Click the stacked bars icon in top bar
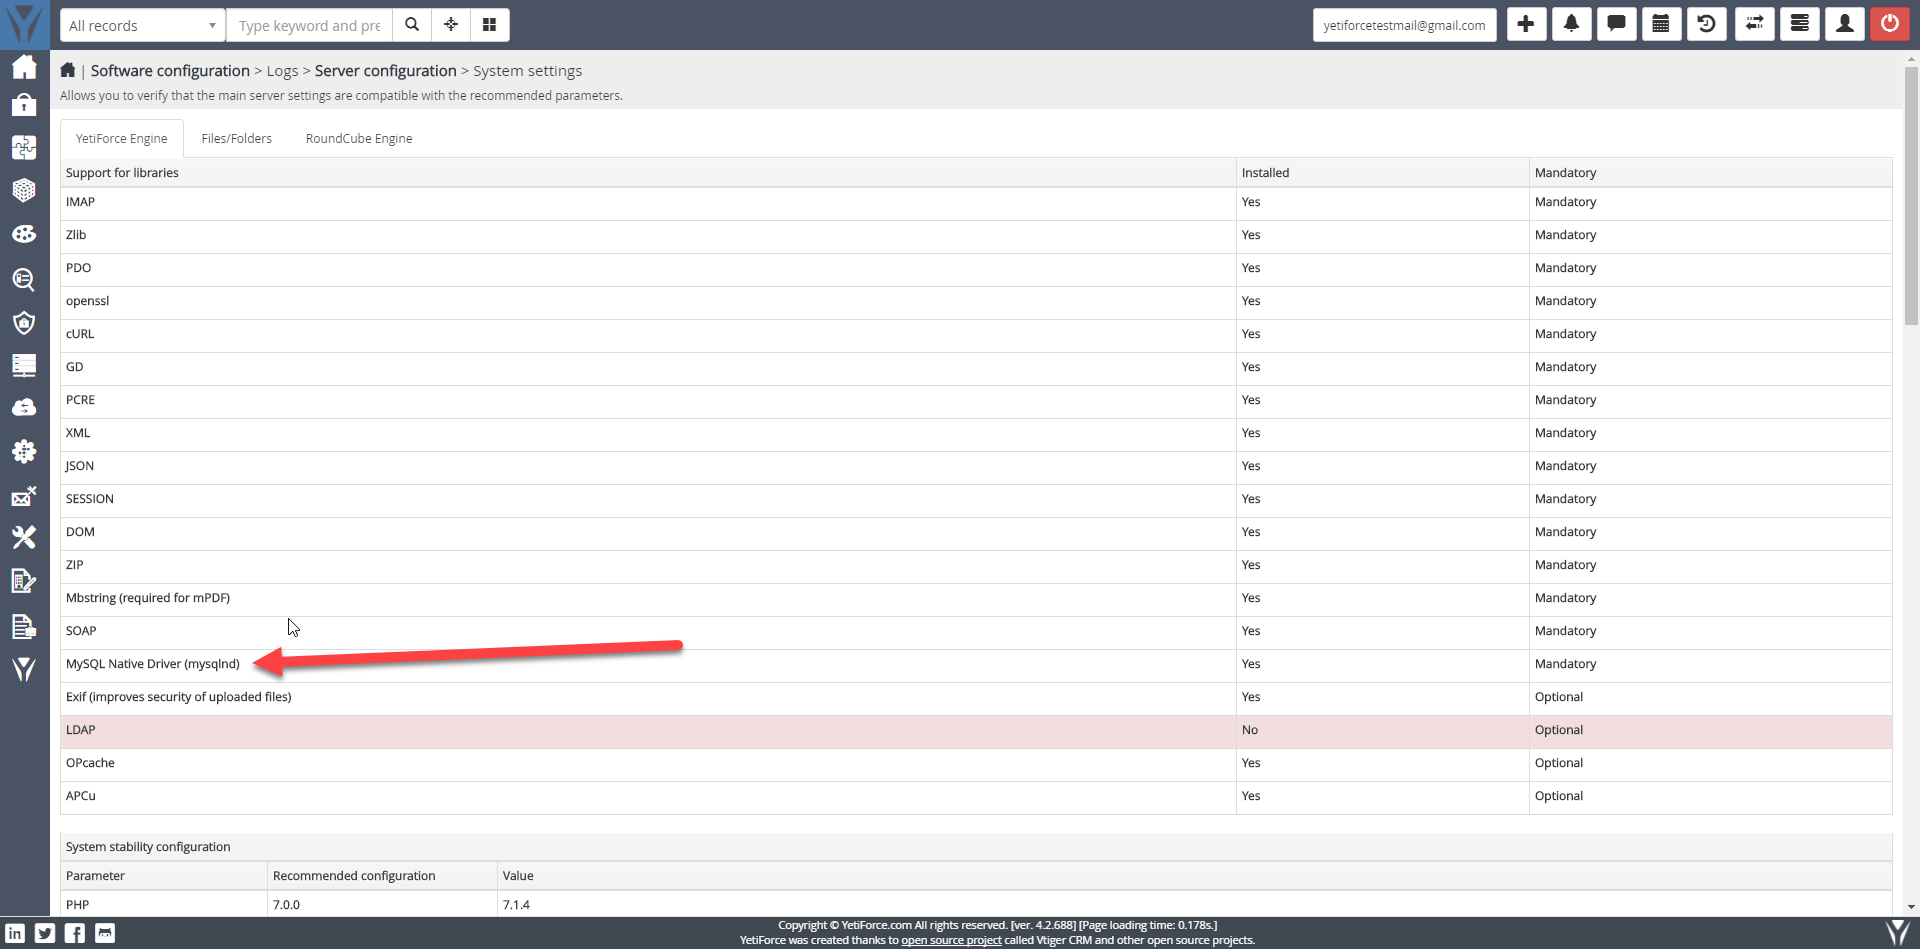The image size is (1920, 949). (1799, 24)
